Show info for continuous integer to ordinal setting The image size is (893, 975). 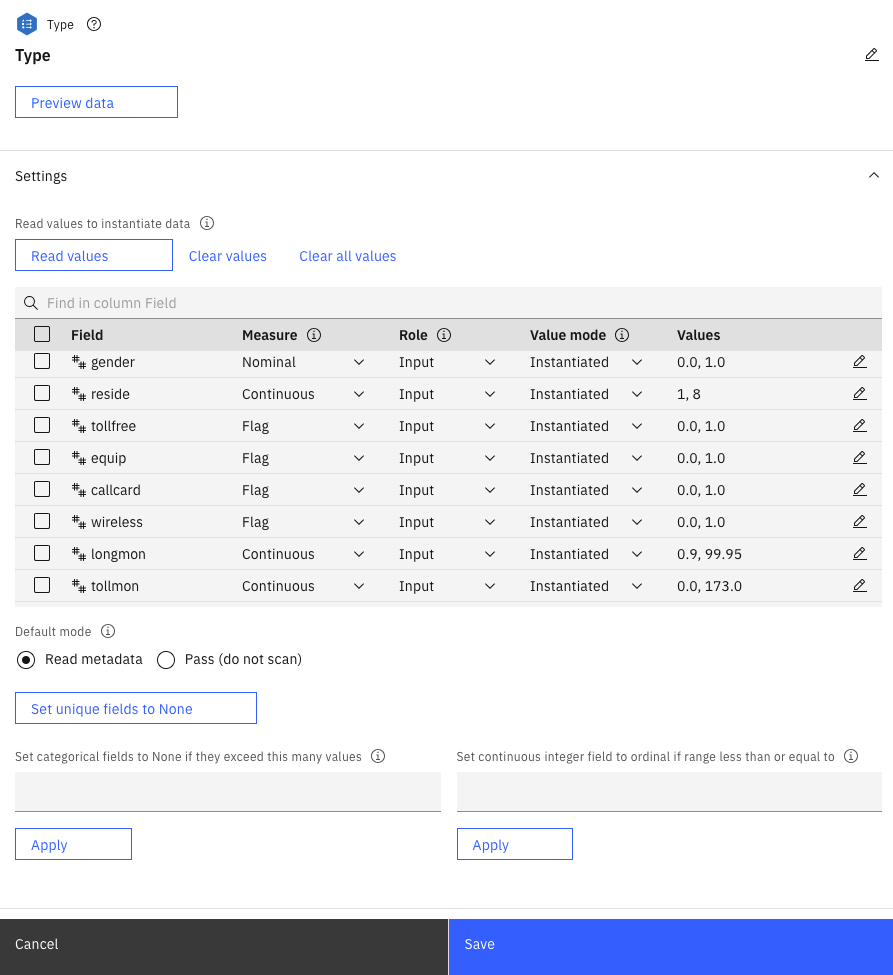(851, 756)
